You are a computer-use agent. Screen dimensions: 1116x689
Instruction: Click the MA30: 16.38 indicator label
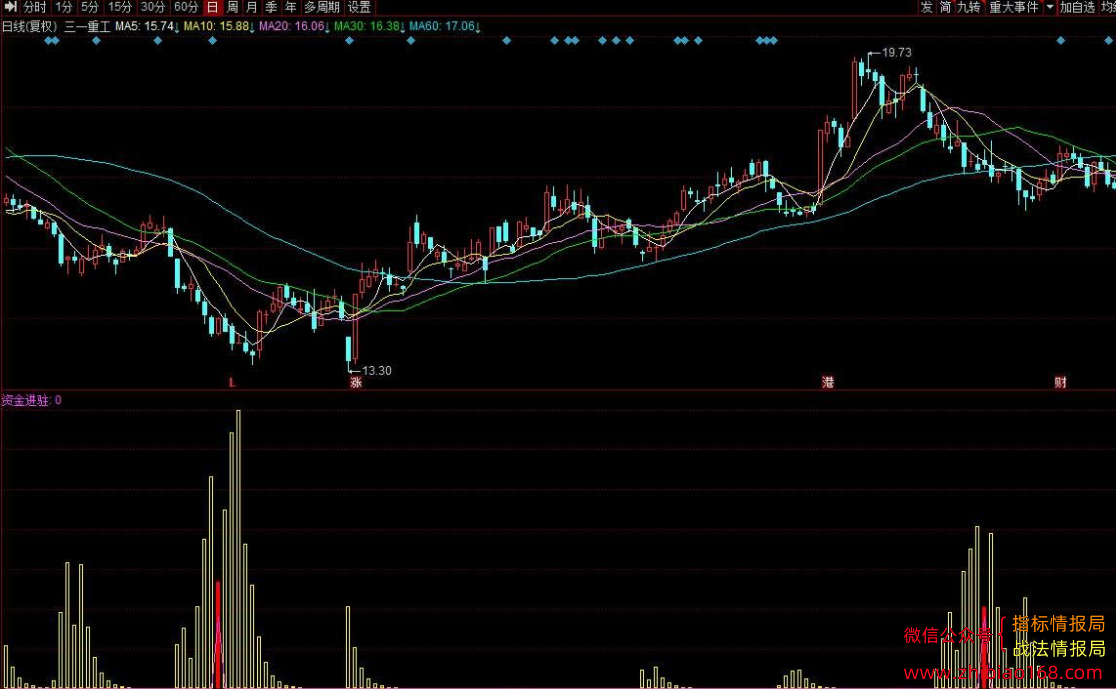369,26
